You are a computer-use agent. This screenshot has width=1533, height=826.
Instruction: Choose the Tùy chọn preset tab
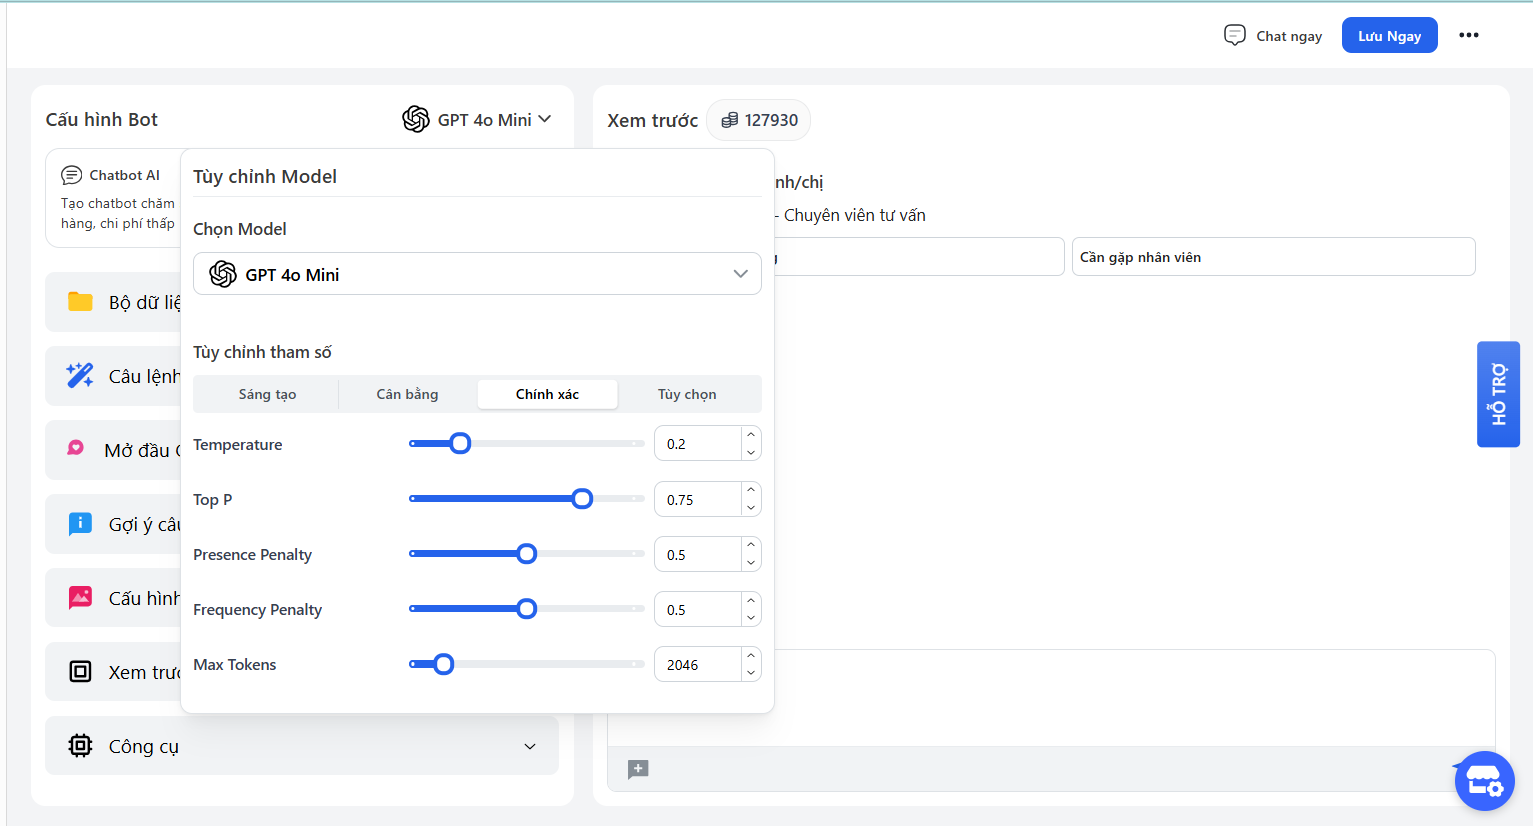click(687, 394)
